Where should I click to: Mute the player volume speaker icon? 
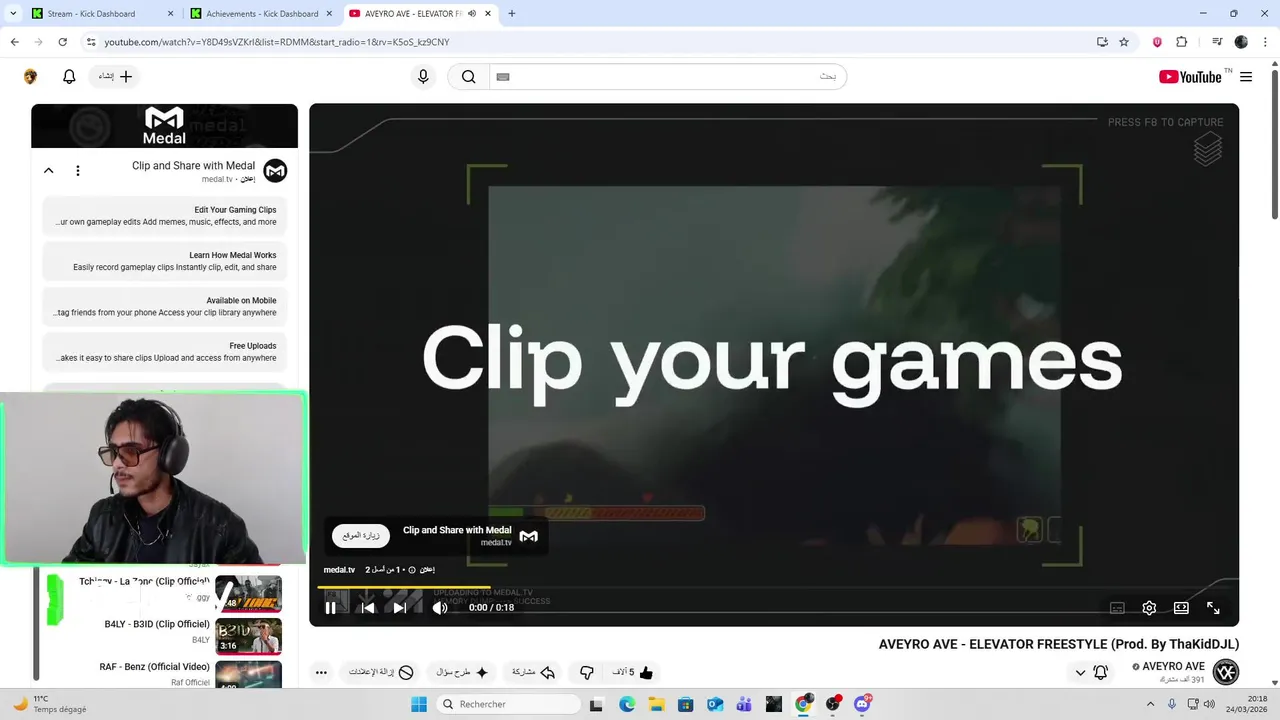coord(440,608)
